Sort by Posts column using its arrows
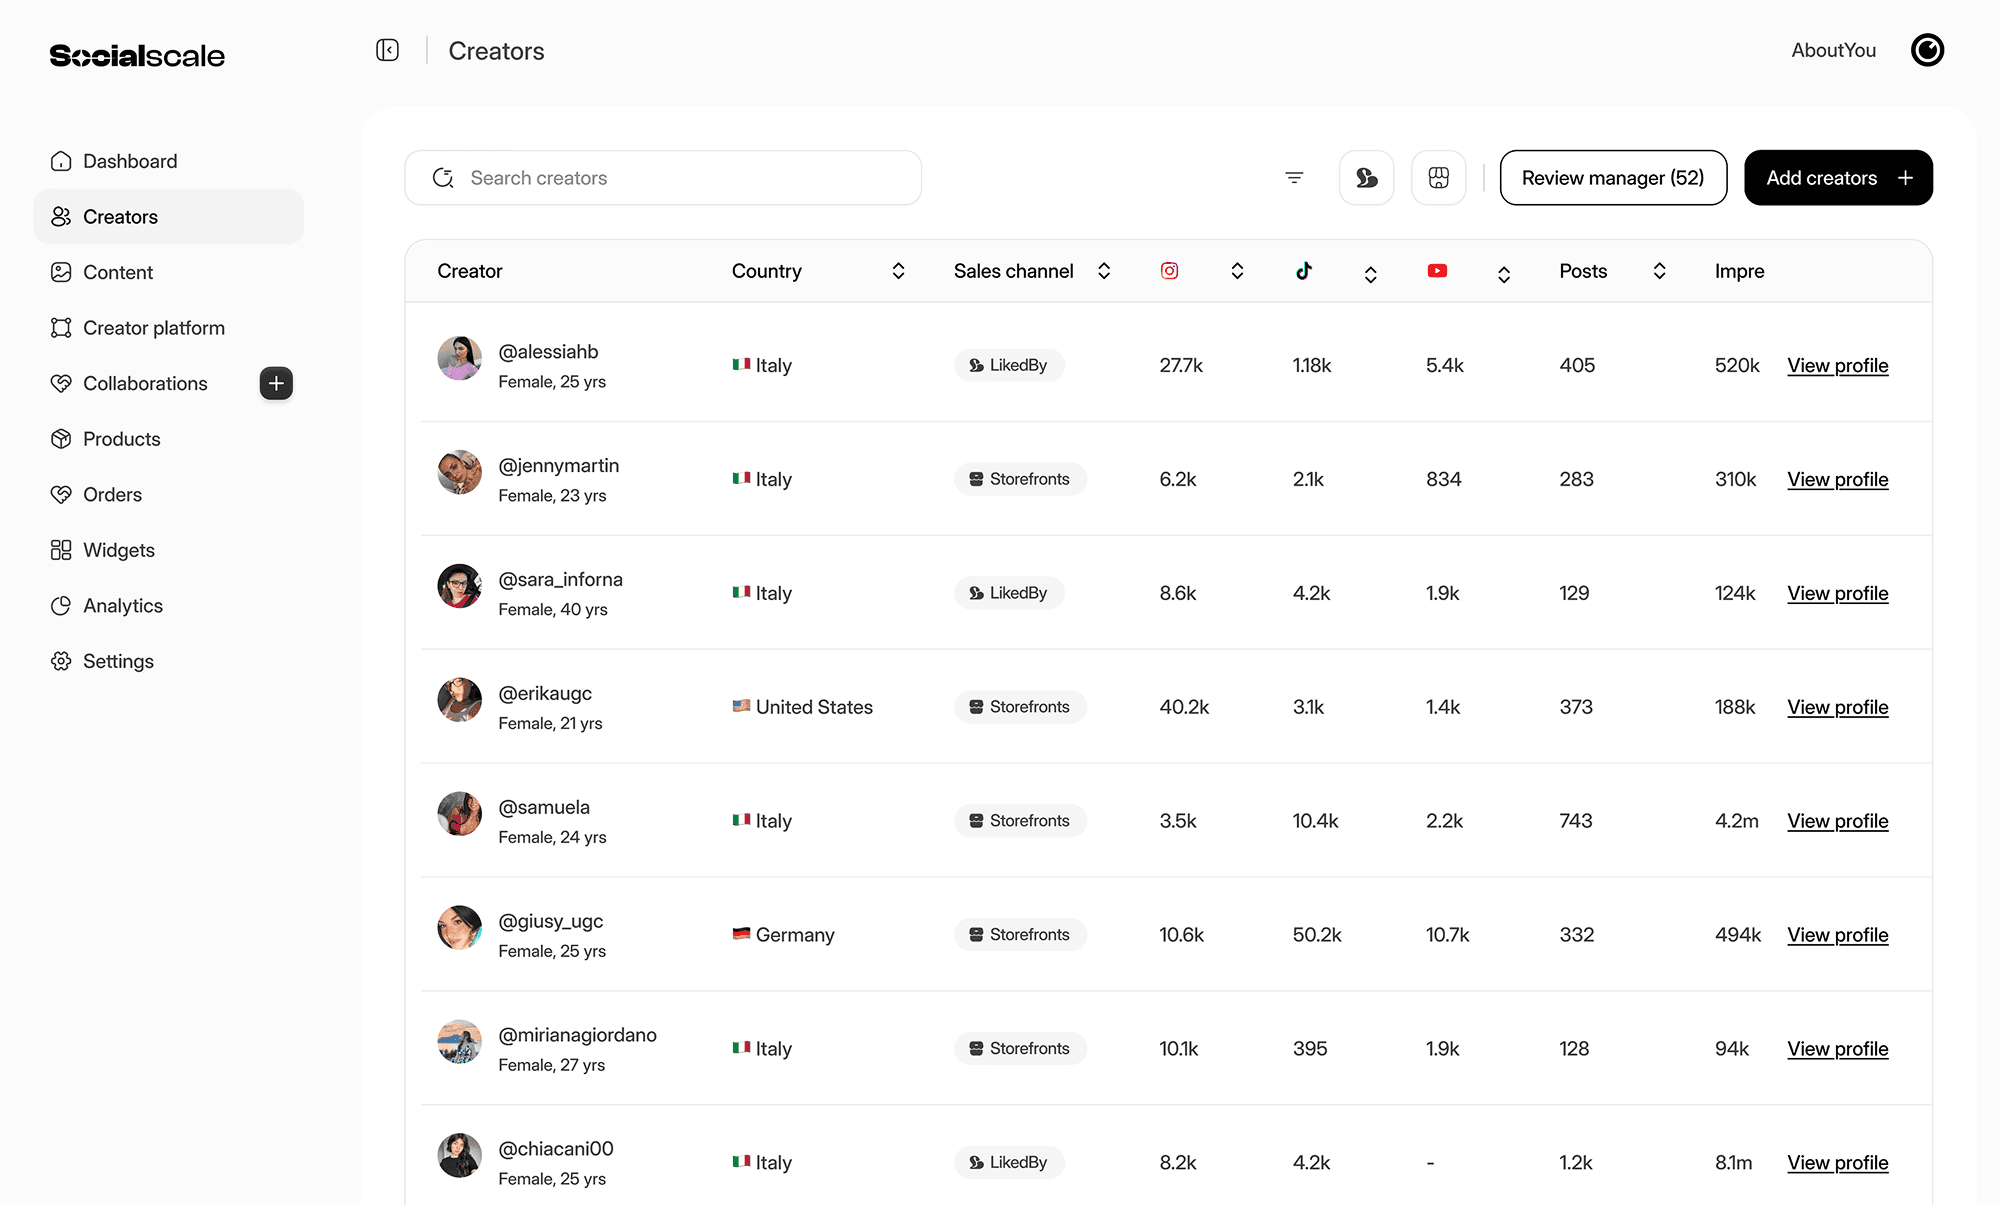Viewport: 2000px width, 1205px height. (1659, 271)
